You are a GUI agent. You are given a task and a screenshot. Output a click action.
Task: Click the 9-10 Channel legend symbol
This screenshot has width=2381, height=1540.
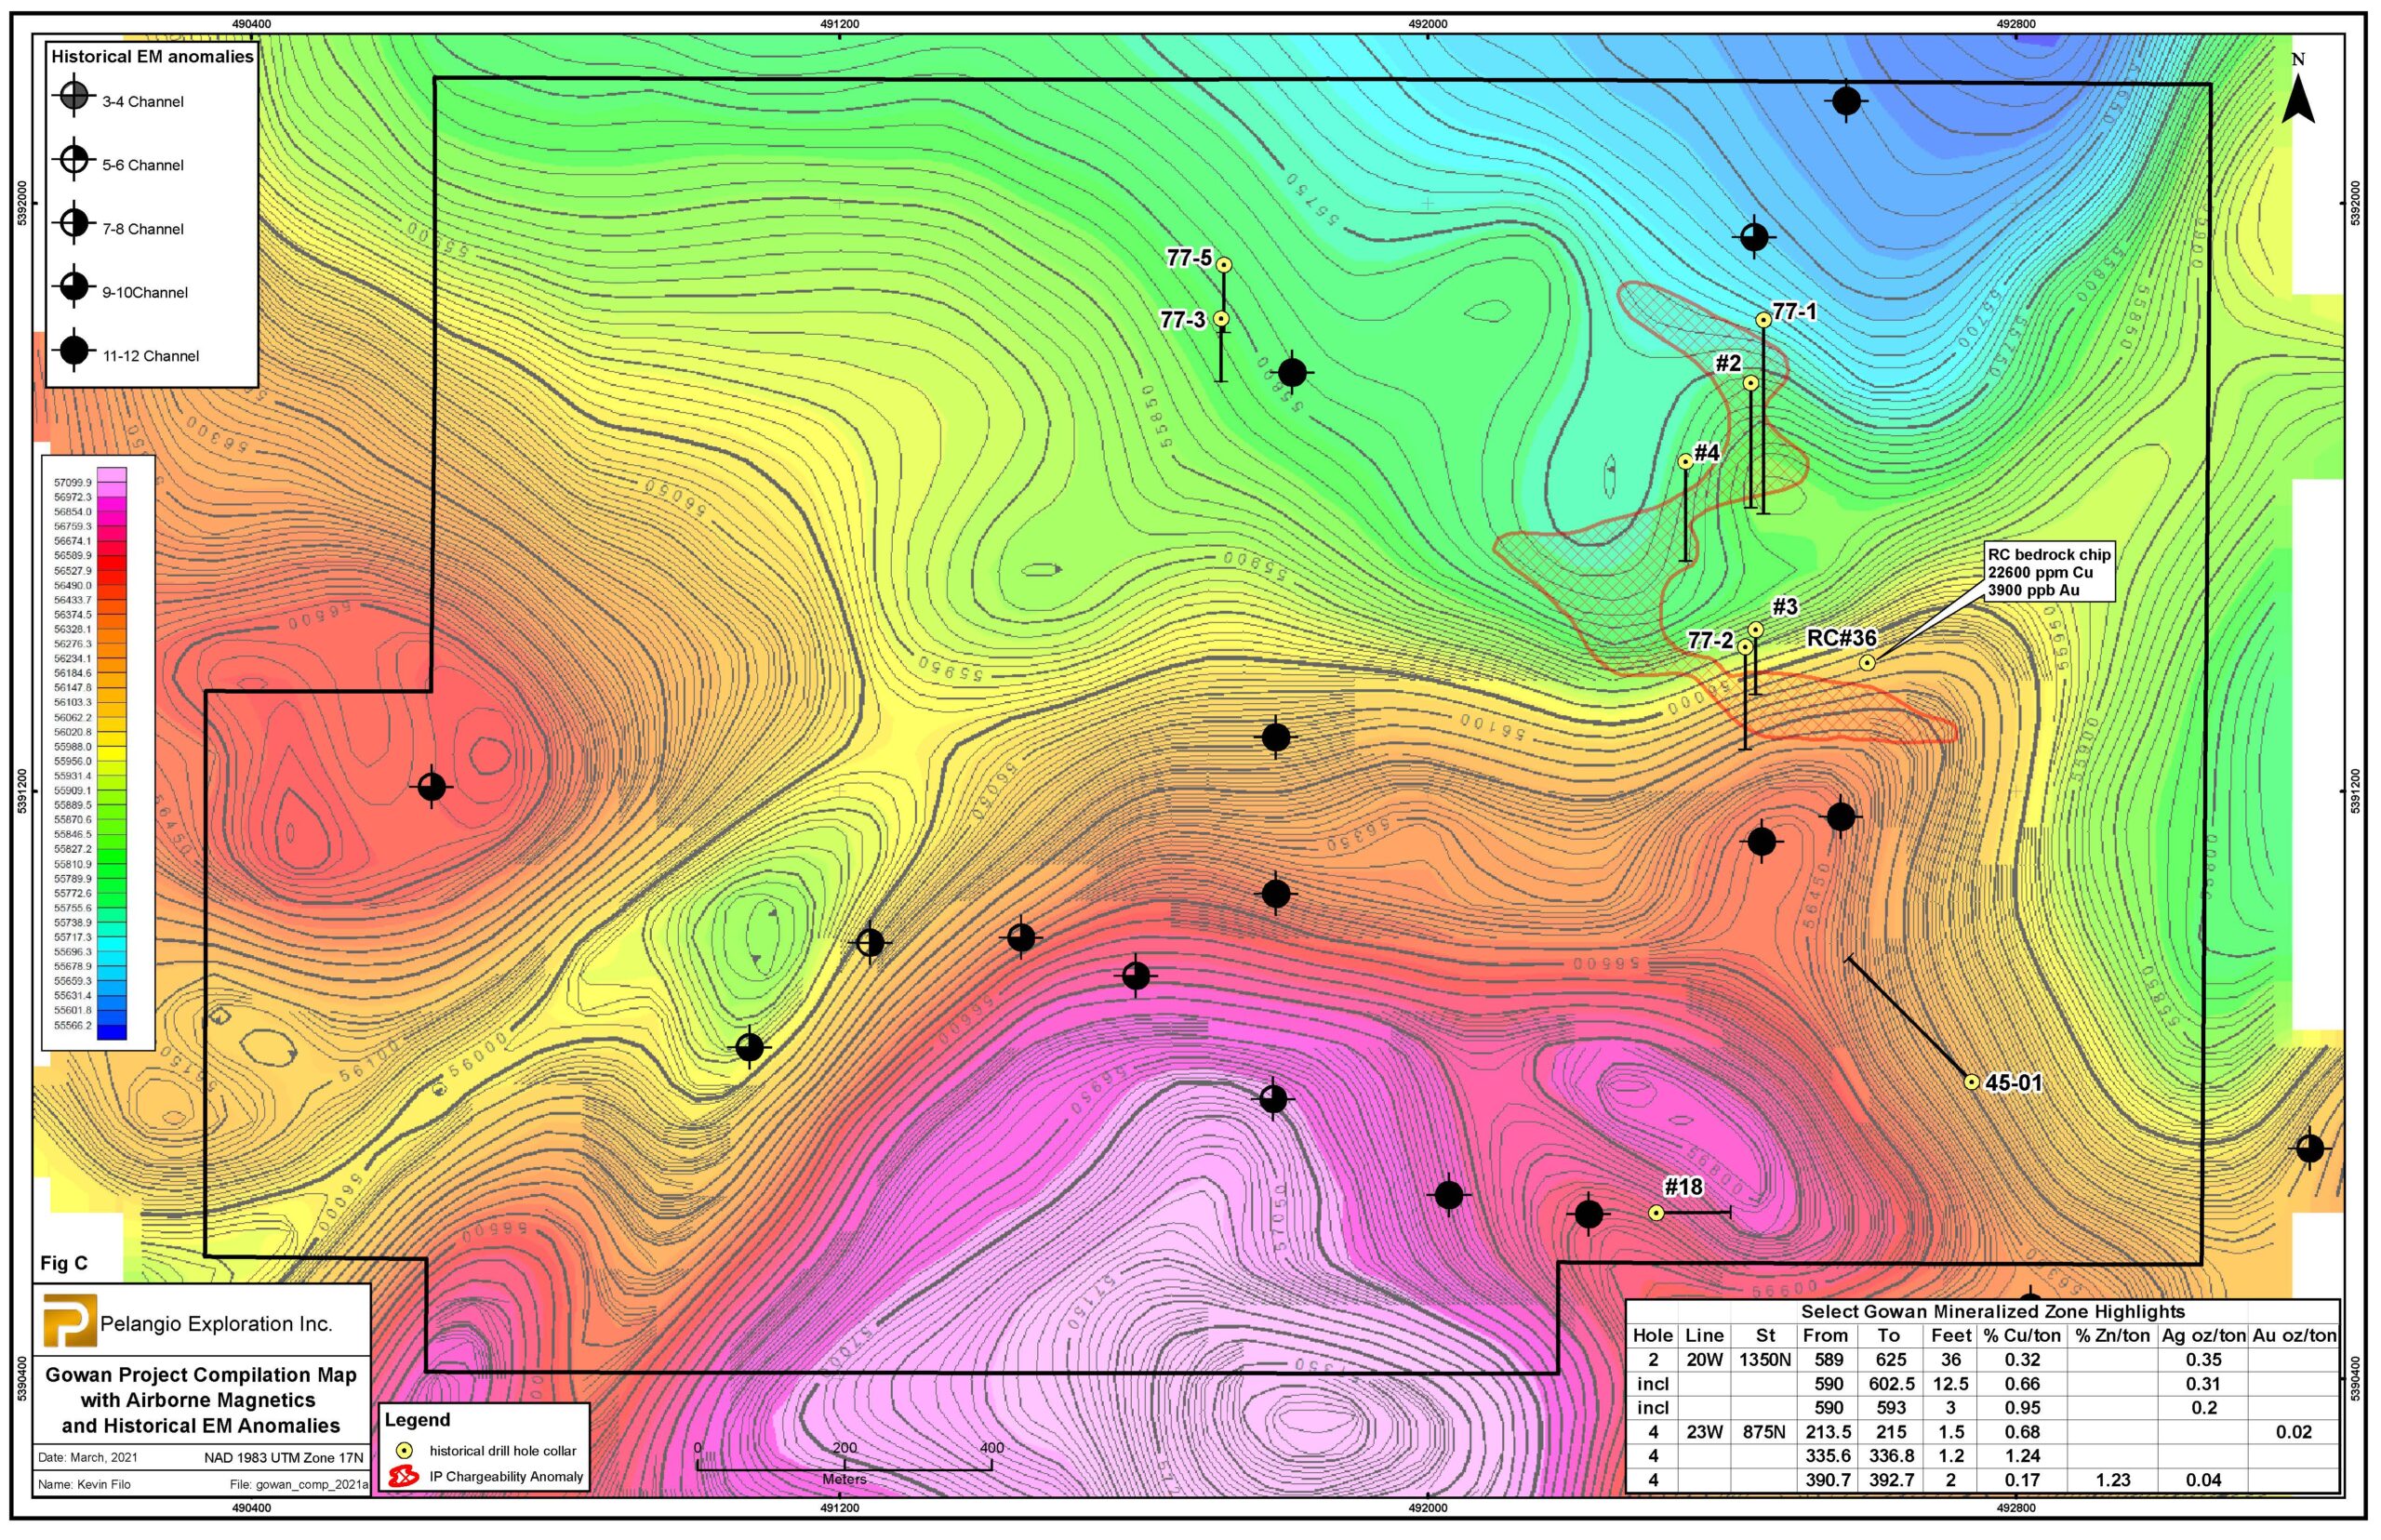point(73,288)
